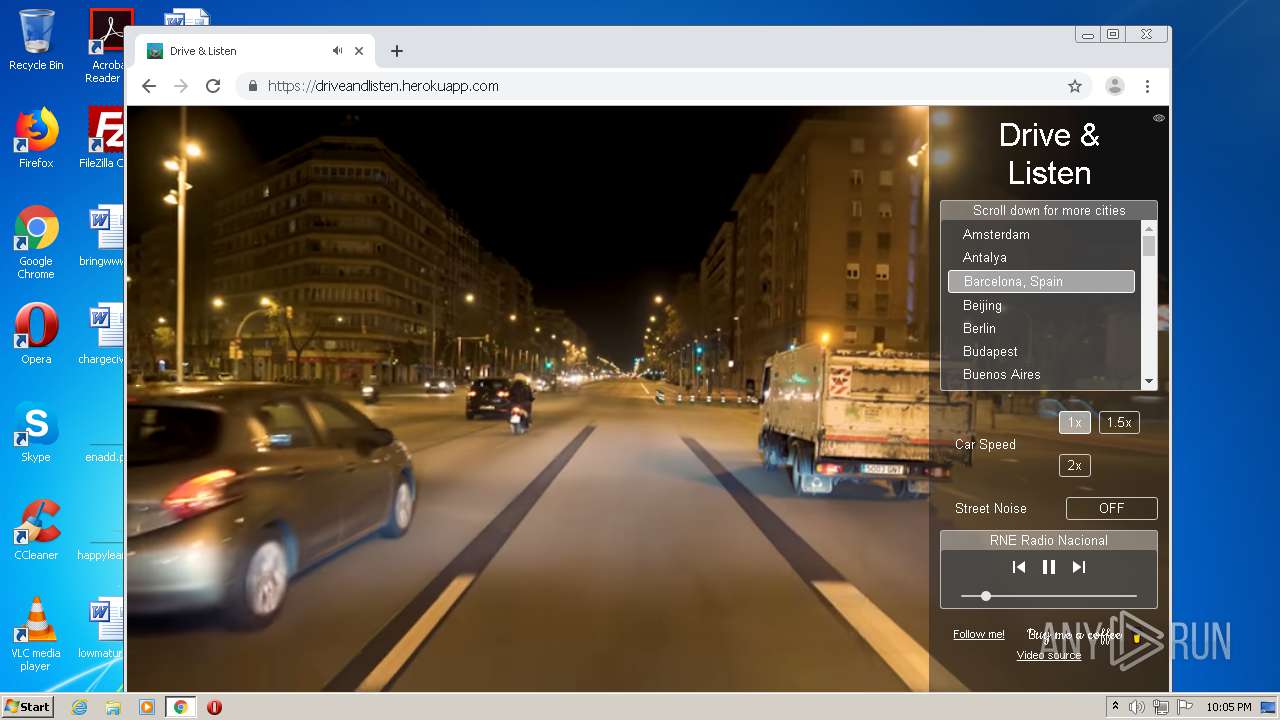
Task: Select Antalya from the city list
Action: click(1040, 257)
